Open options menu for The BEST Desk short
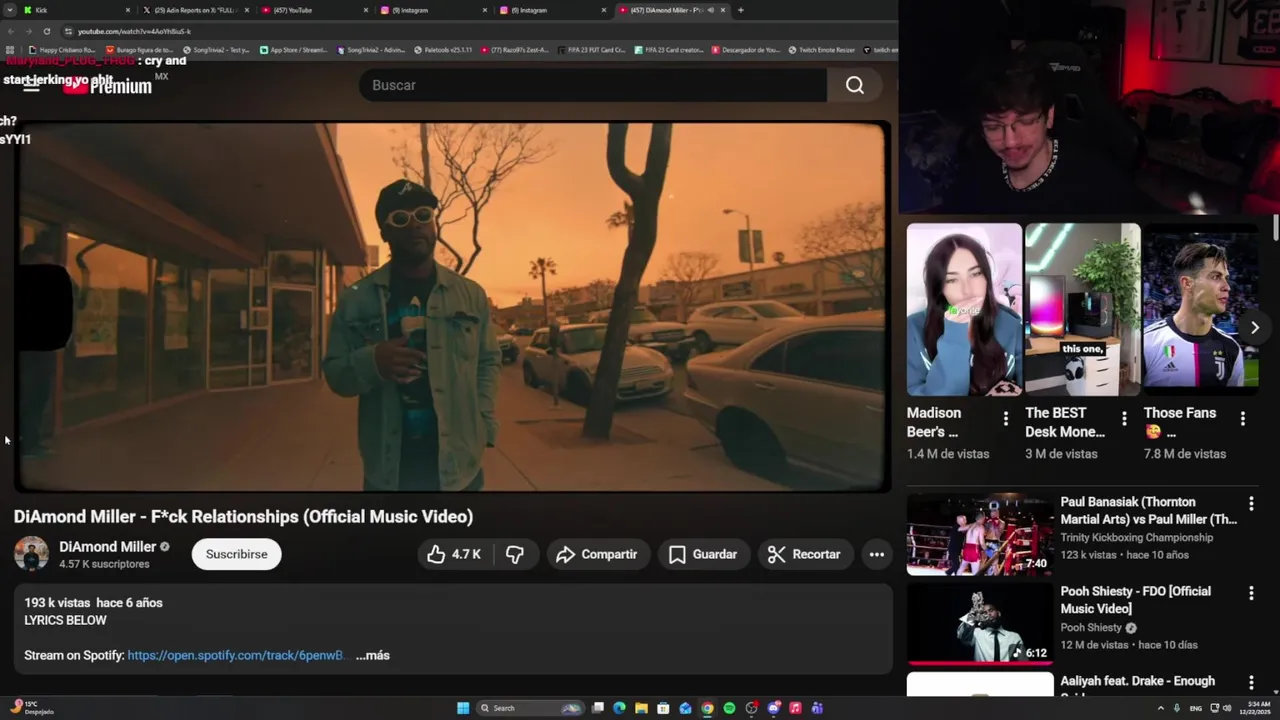The height and width of the screenshot is (720, 1280). pos(1124,419)
